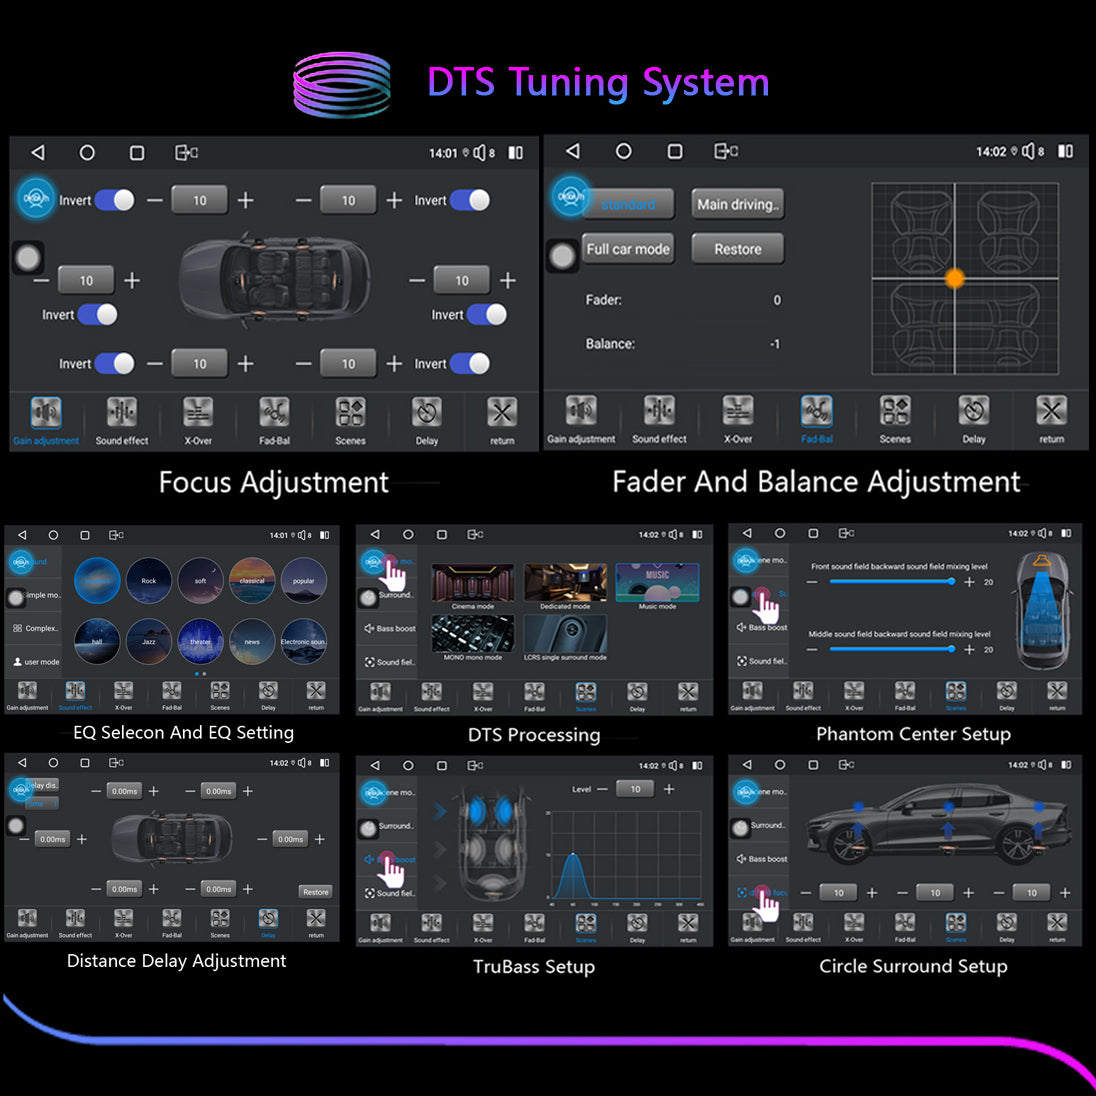The width and height of the screenshot is (1096, 1096).
Task: Select the Cinema mode thumbnail
Action: [472, 584]
